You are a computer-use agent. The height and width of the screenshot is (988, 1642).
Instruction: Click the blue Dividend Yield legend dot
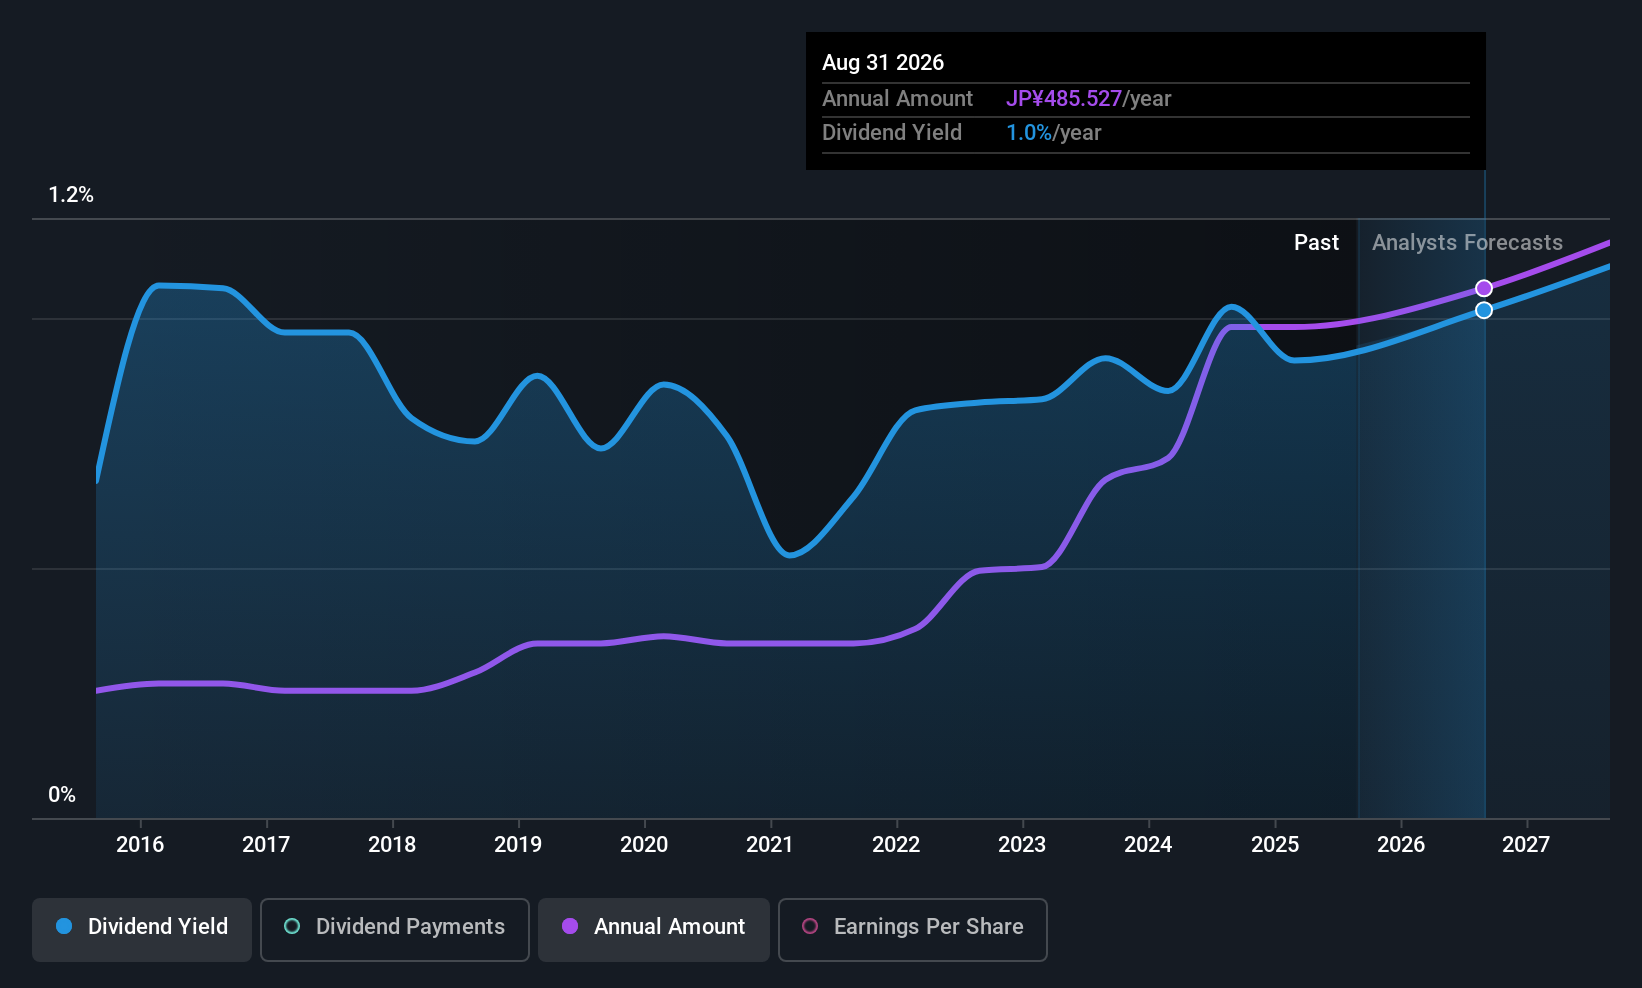click(64, 926)
